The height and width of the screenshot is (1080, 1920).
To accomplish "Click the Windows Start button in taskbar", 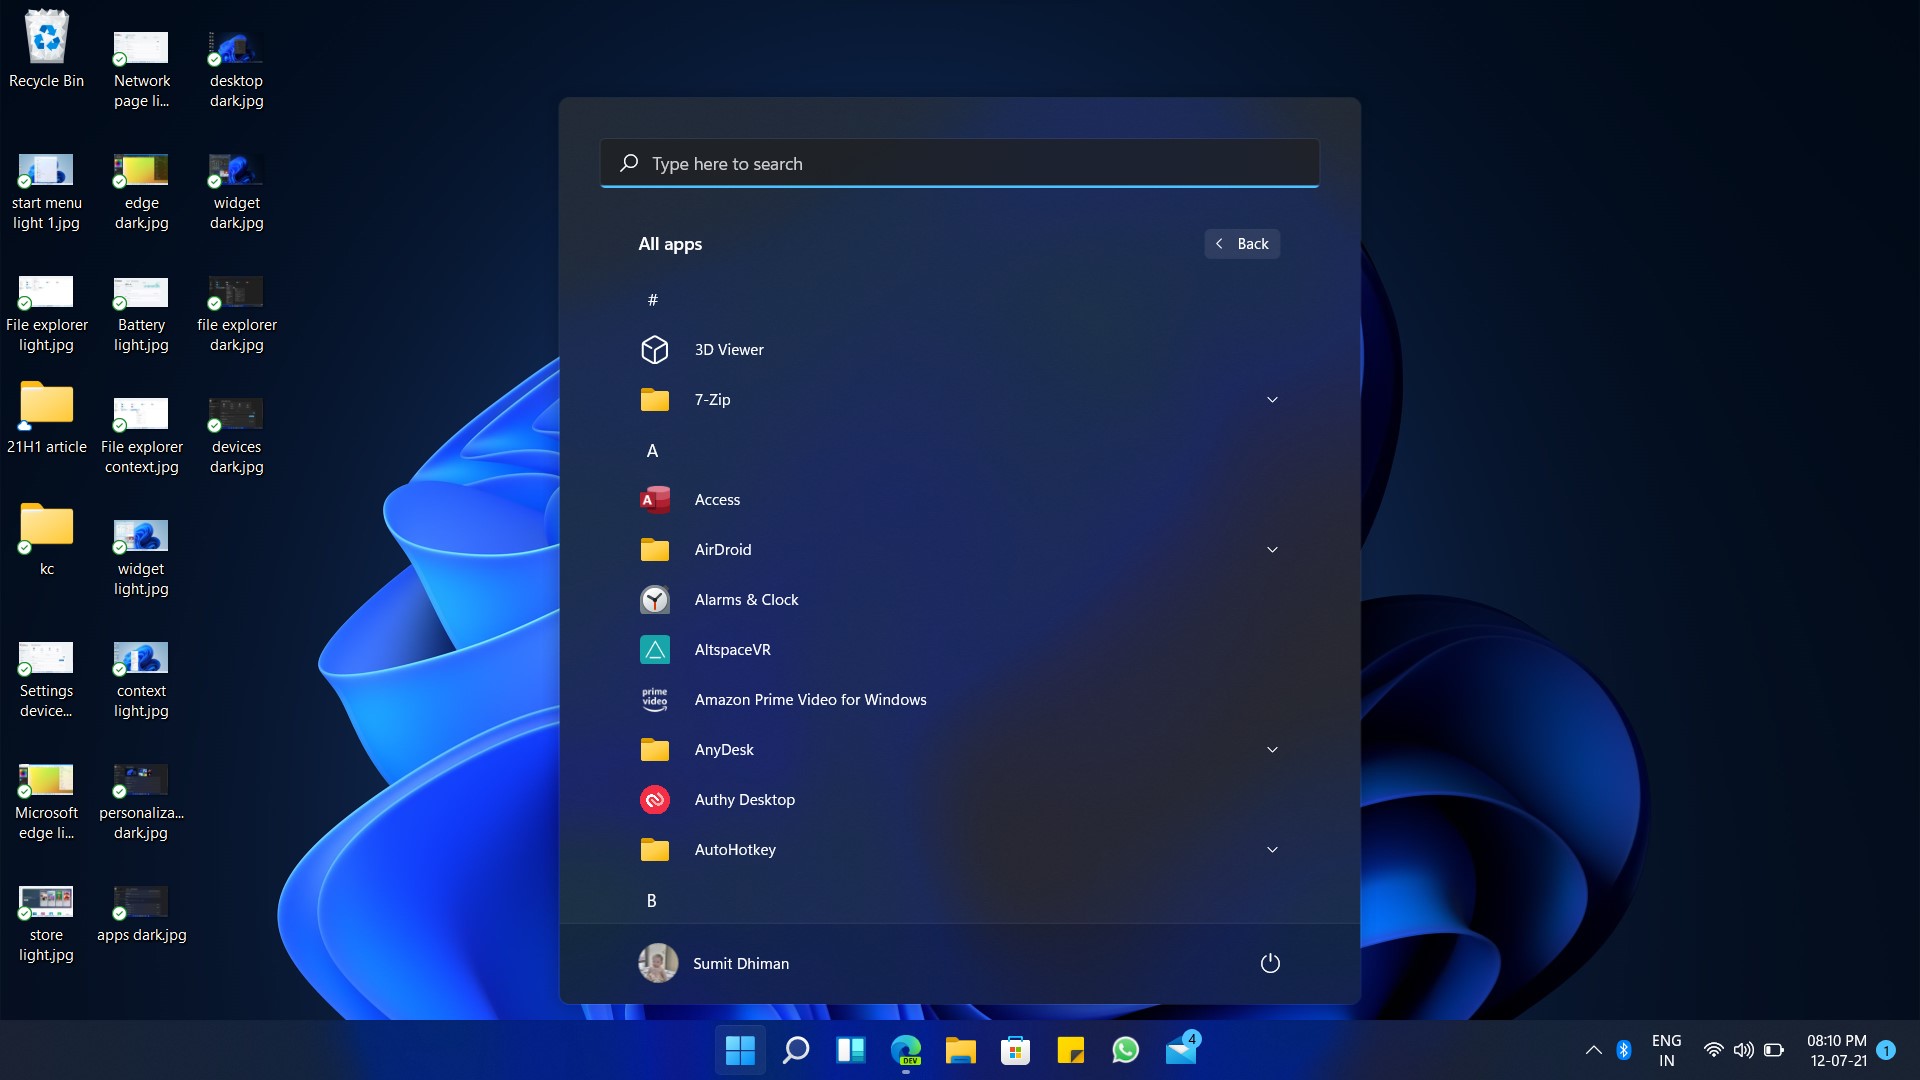I will pos(740,1050).
